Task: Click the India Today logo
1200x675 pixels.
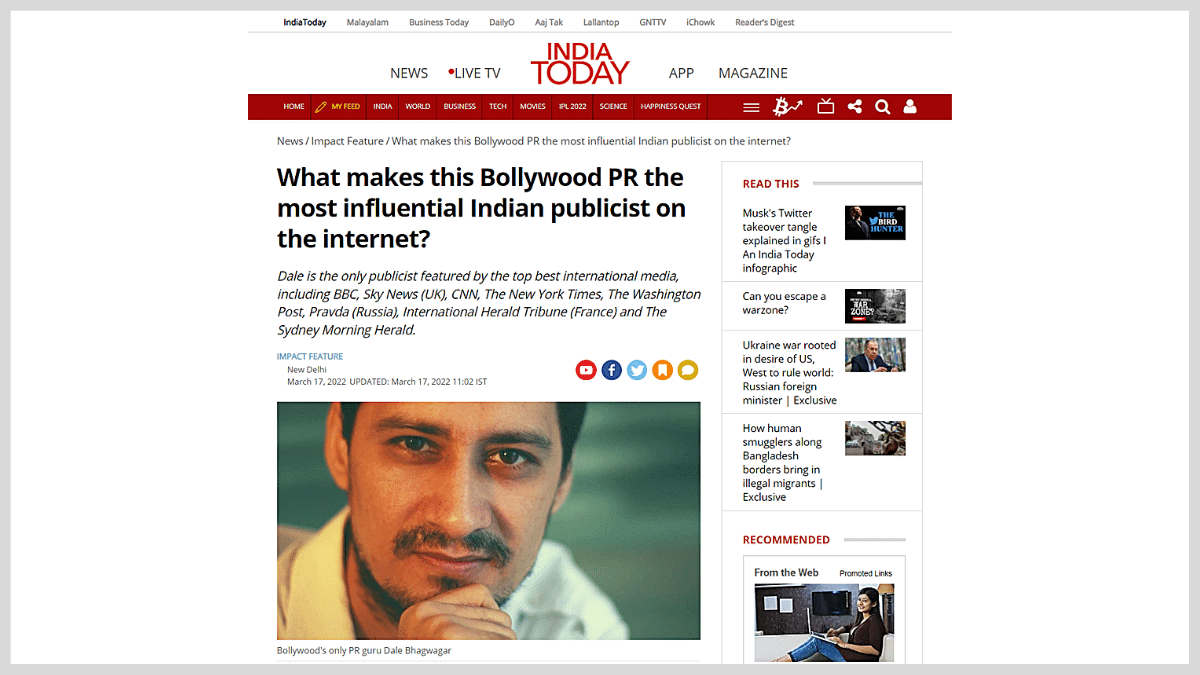Action: [580, 65]
